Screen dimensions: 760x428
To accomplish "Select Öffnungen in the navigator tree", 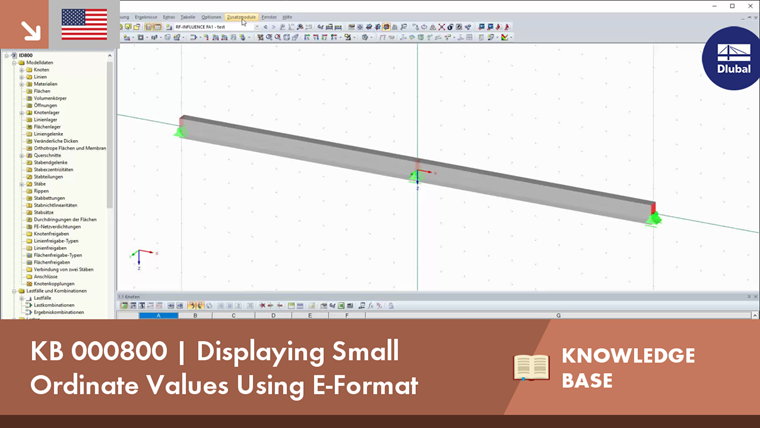I will click(45, 106).
